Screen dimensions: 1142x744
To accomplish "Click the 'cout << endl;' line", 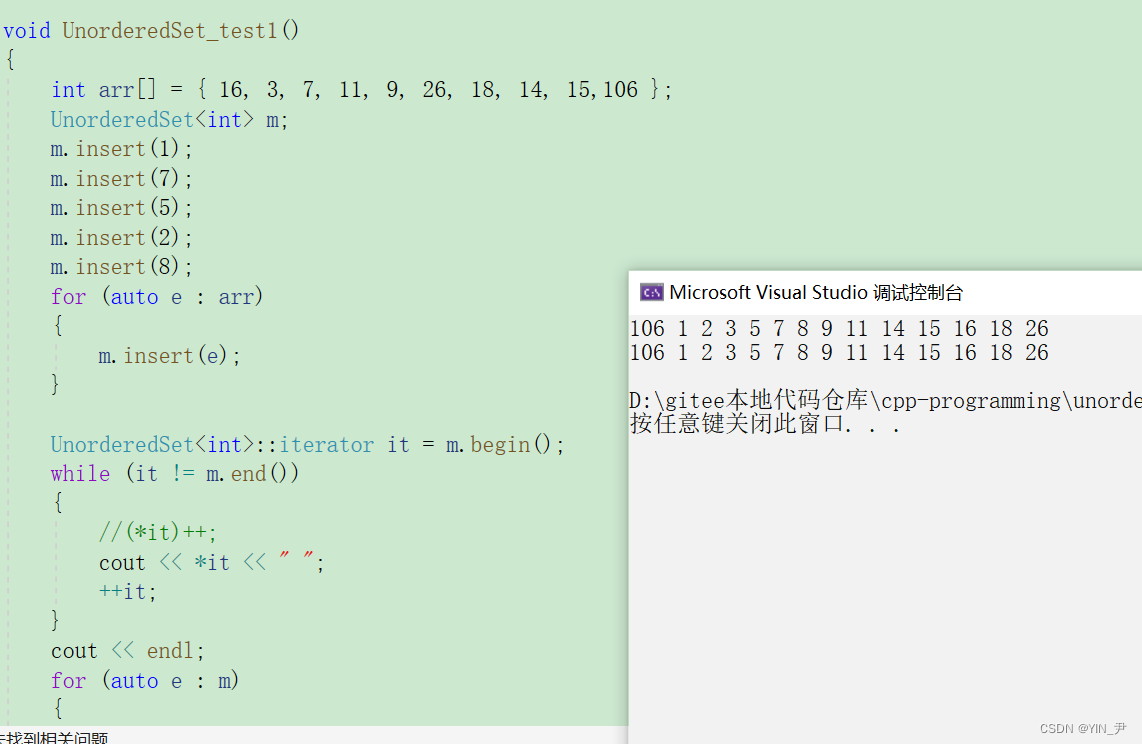I will tap(127, 651).
